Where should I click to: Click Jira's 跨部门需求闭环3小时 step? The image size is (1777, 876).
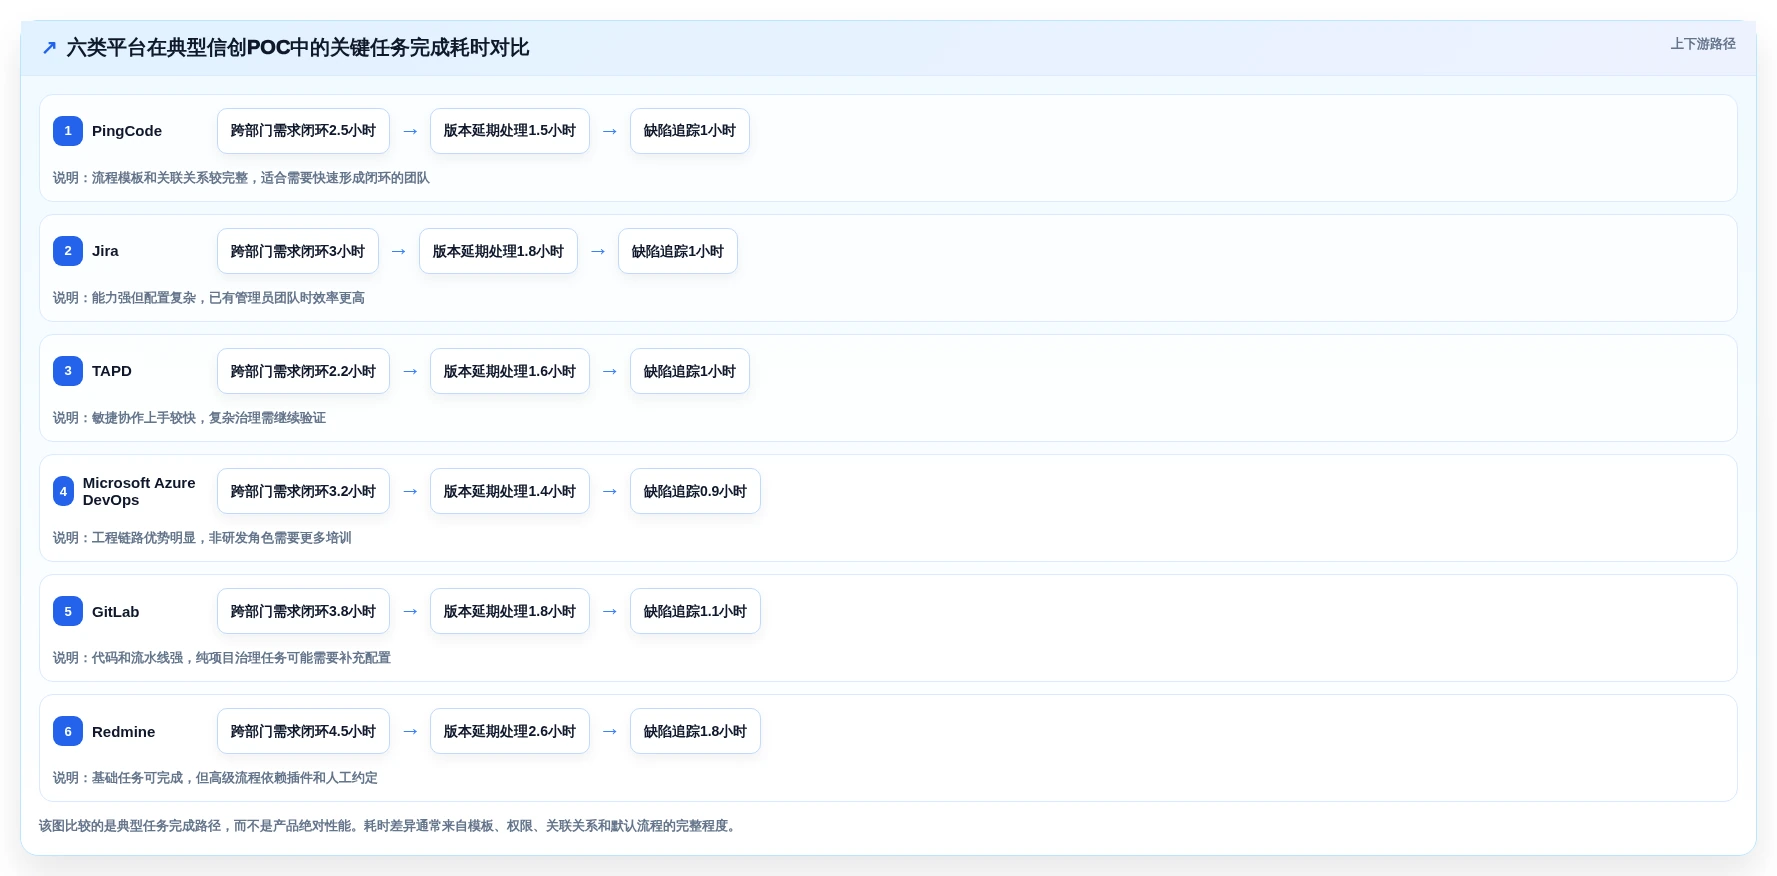298,251
